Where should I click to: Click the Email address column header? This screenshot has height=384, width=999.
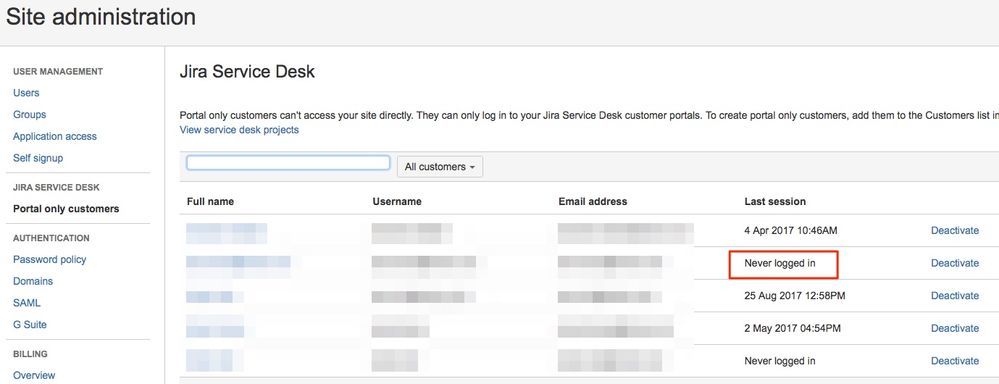(x=593, y=201)
